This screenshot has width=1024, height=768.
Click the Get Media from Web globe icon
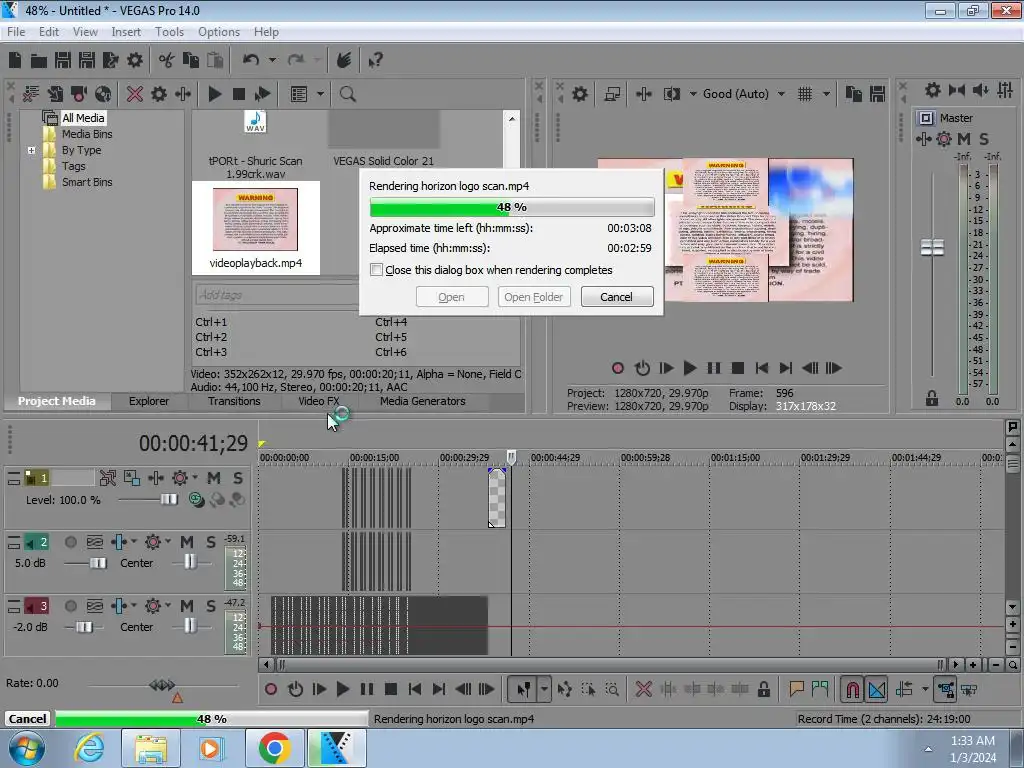pos(103,94)
